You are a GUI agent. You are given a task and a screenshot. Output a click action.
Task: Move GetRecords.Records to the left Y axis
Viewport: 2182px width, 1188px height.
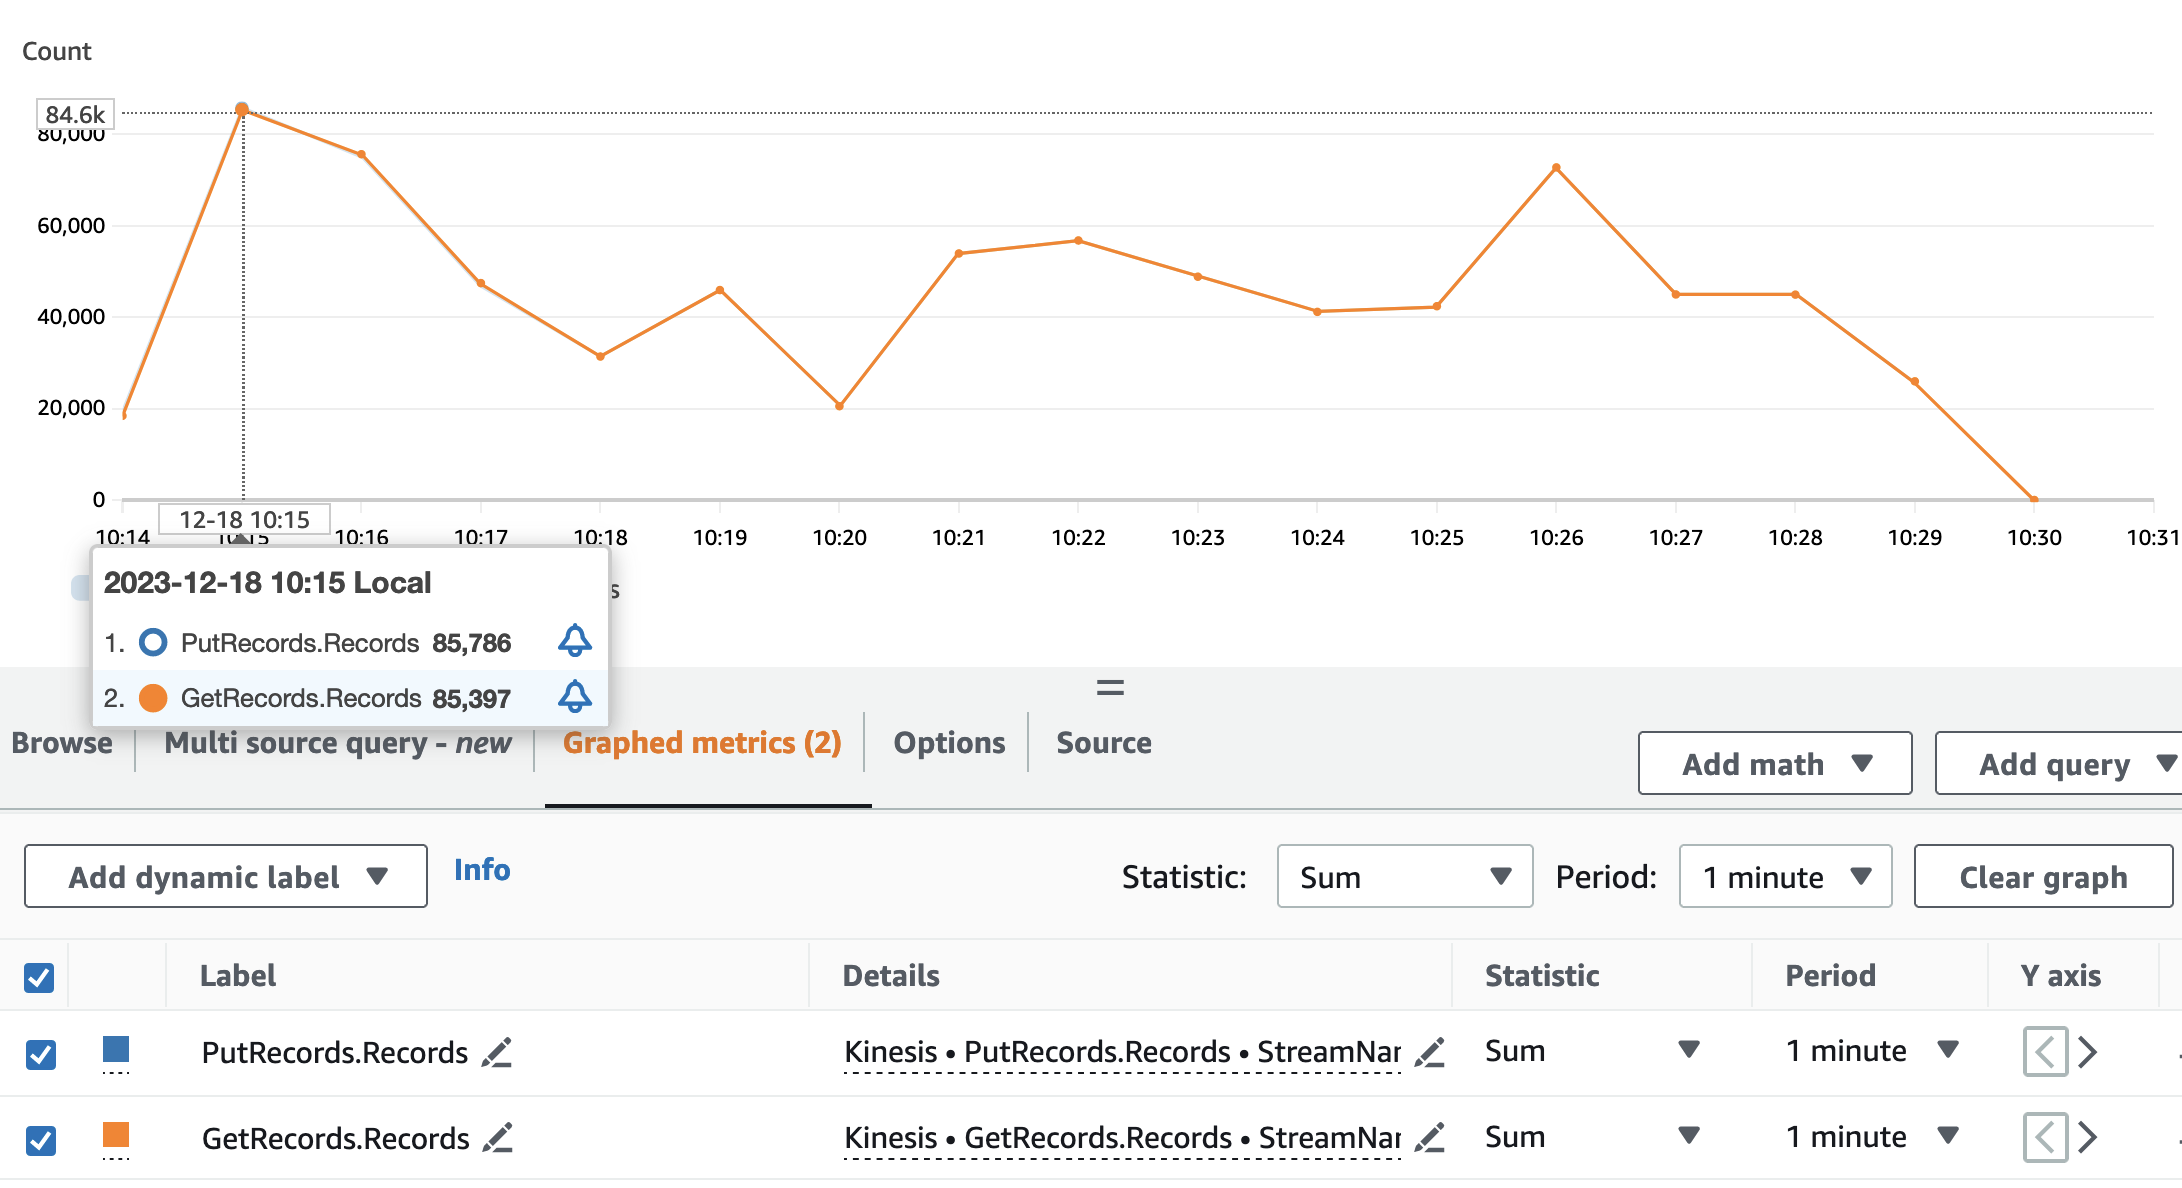point(2044,1138)
